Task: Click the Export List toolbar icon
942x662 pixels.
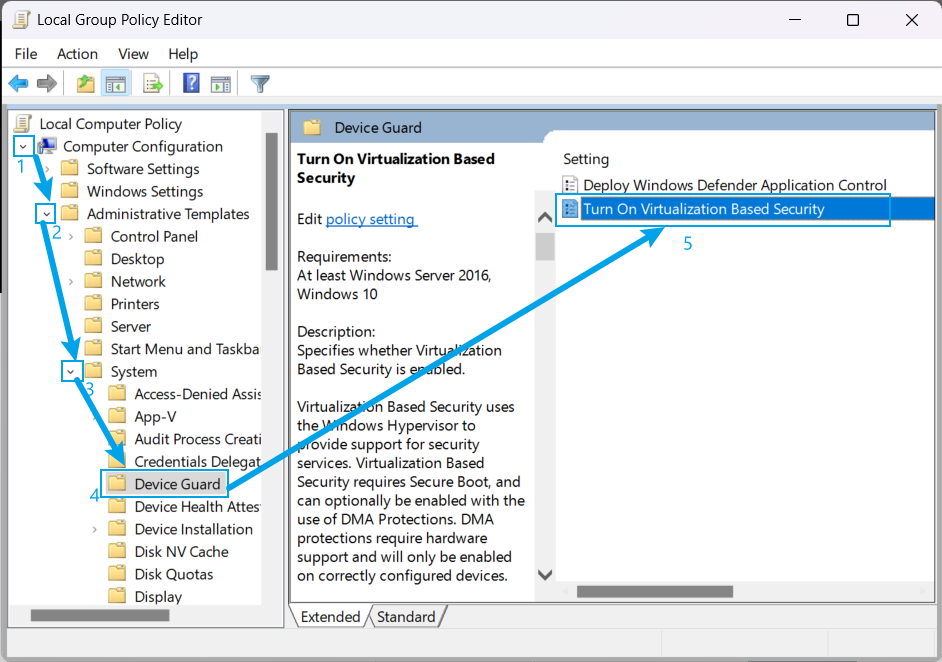Action: tap(153, 84)
